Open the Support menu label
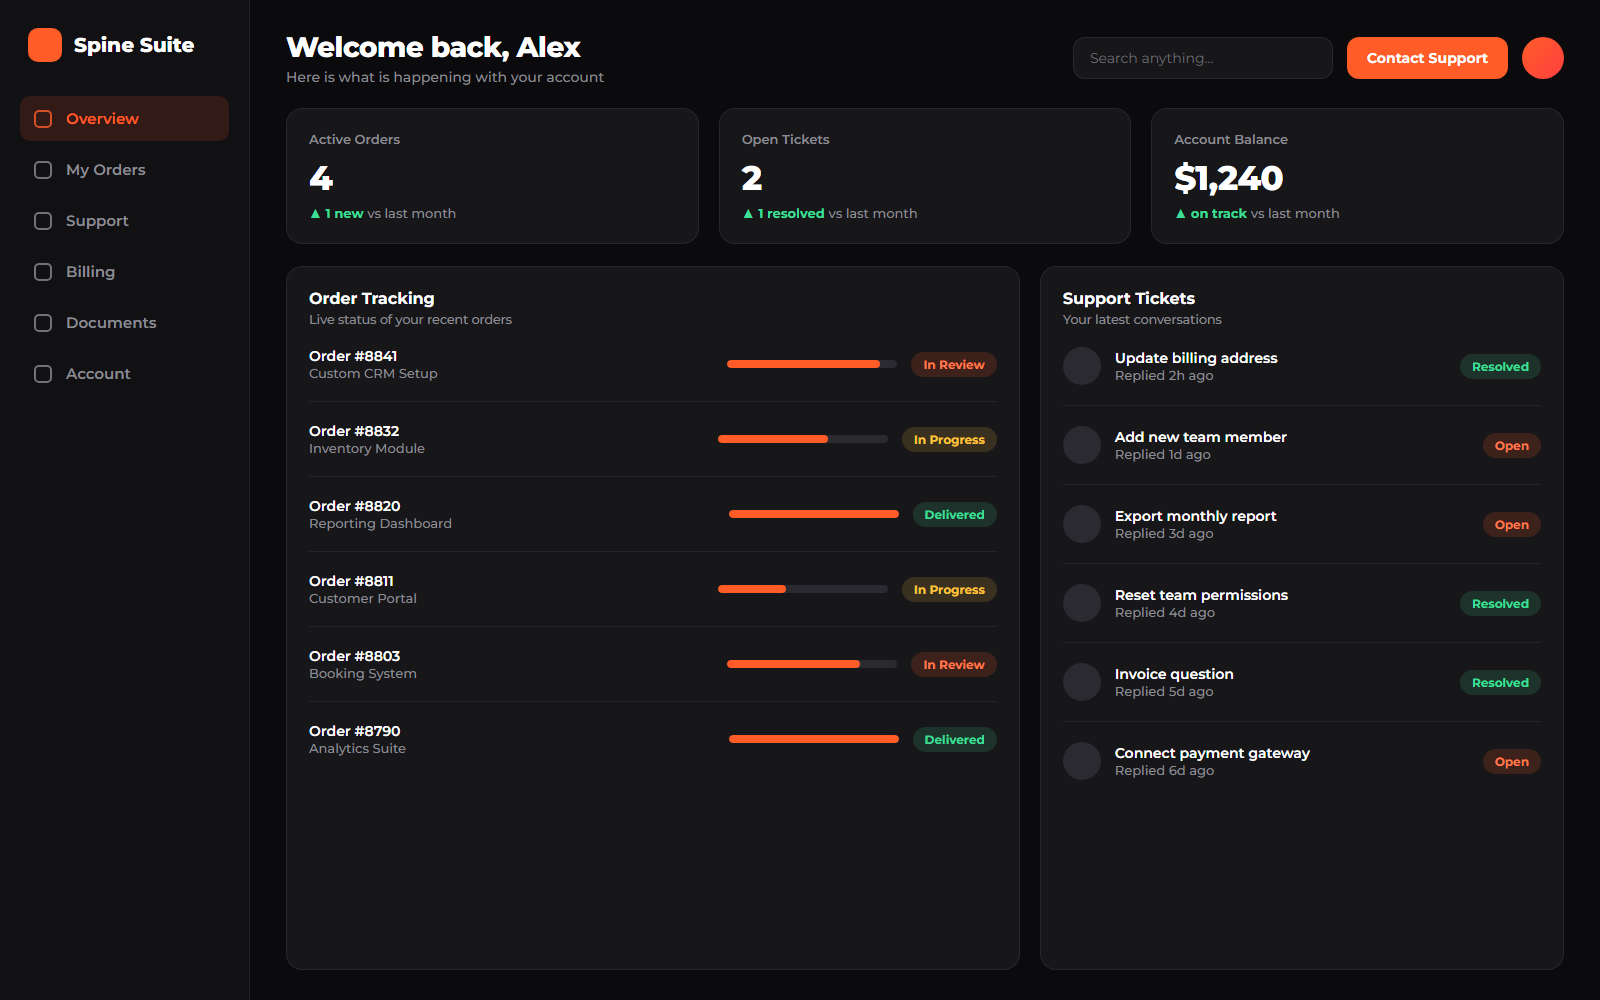Viewport: 1600px width, 1000px height. point(97,221)
